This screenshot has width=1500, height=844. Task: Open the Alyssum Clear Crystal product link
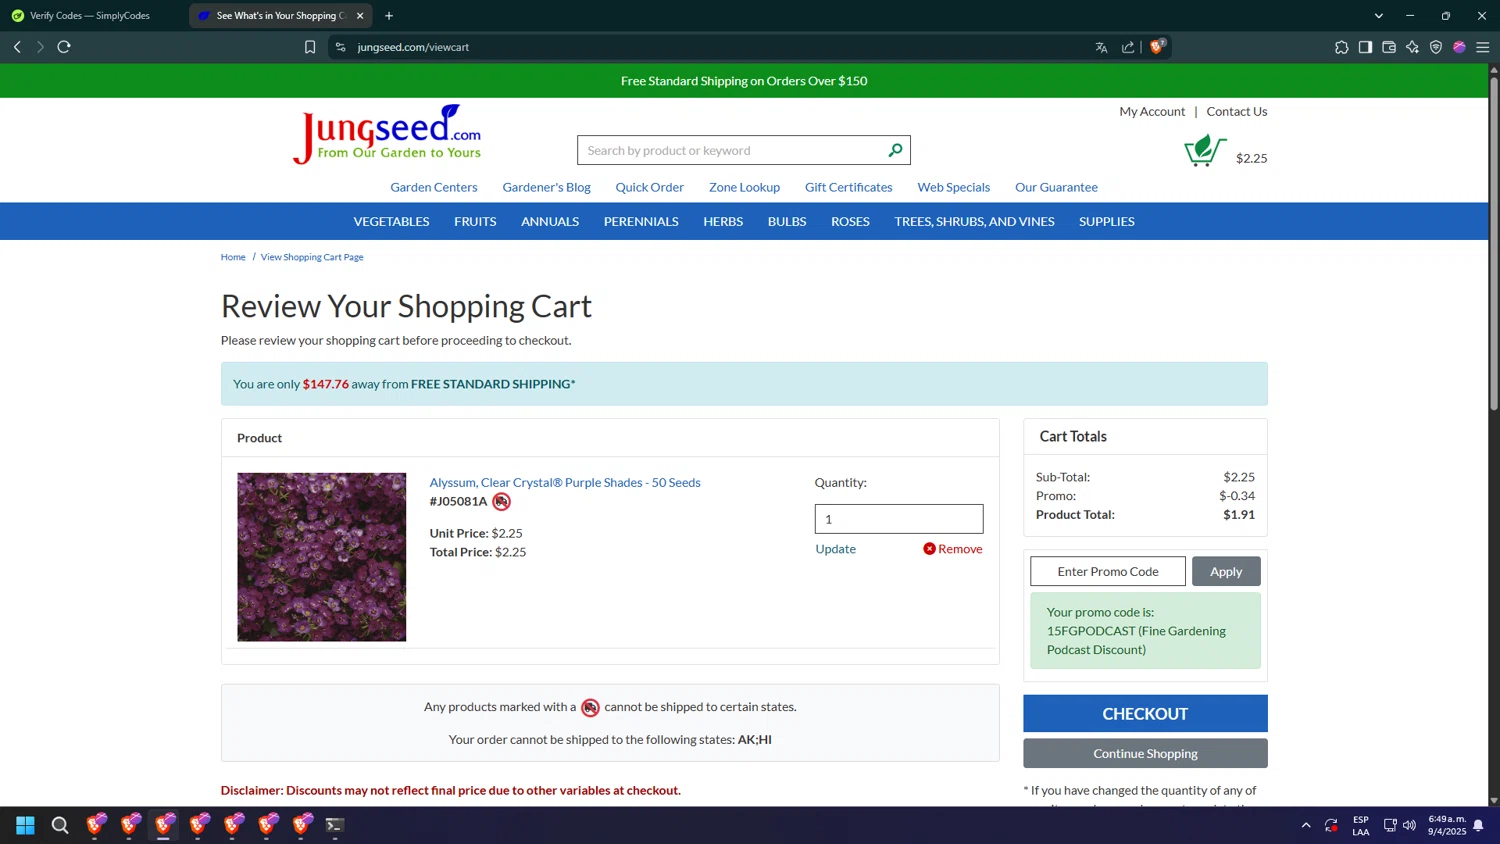click(x=565, y=482)
